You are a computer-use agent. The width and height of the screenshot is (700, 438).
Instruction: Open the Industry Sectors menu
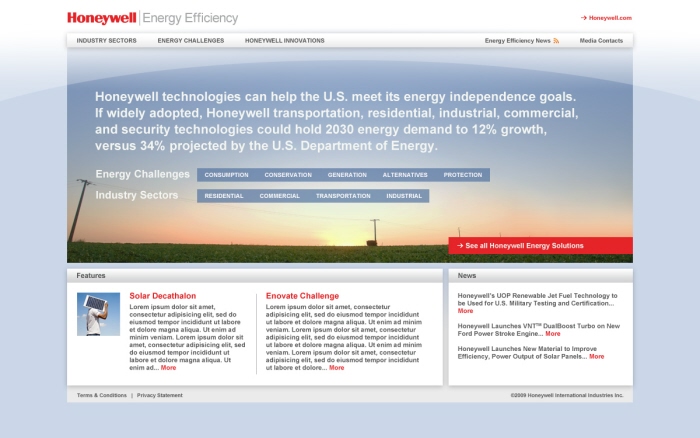106,41
